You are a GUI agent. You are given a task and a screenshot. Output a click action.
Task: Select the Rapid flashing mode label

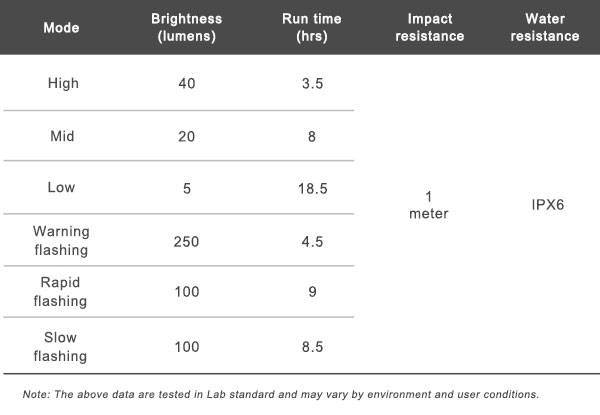tap(62, 291)
